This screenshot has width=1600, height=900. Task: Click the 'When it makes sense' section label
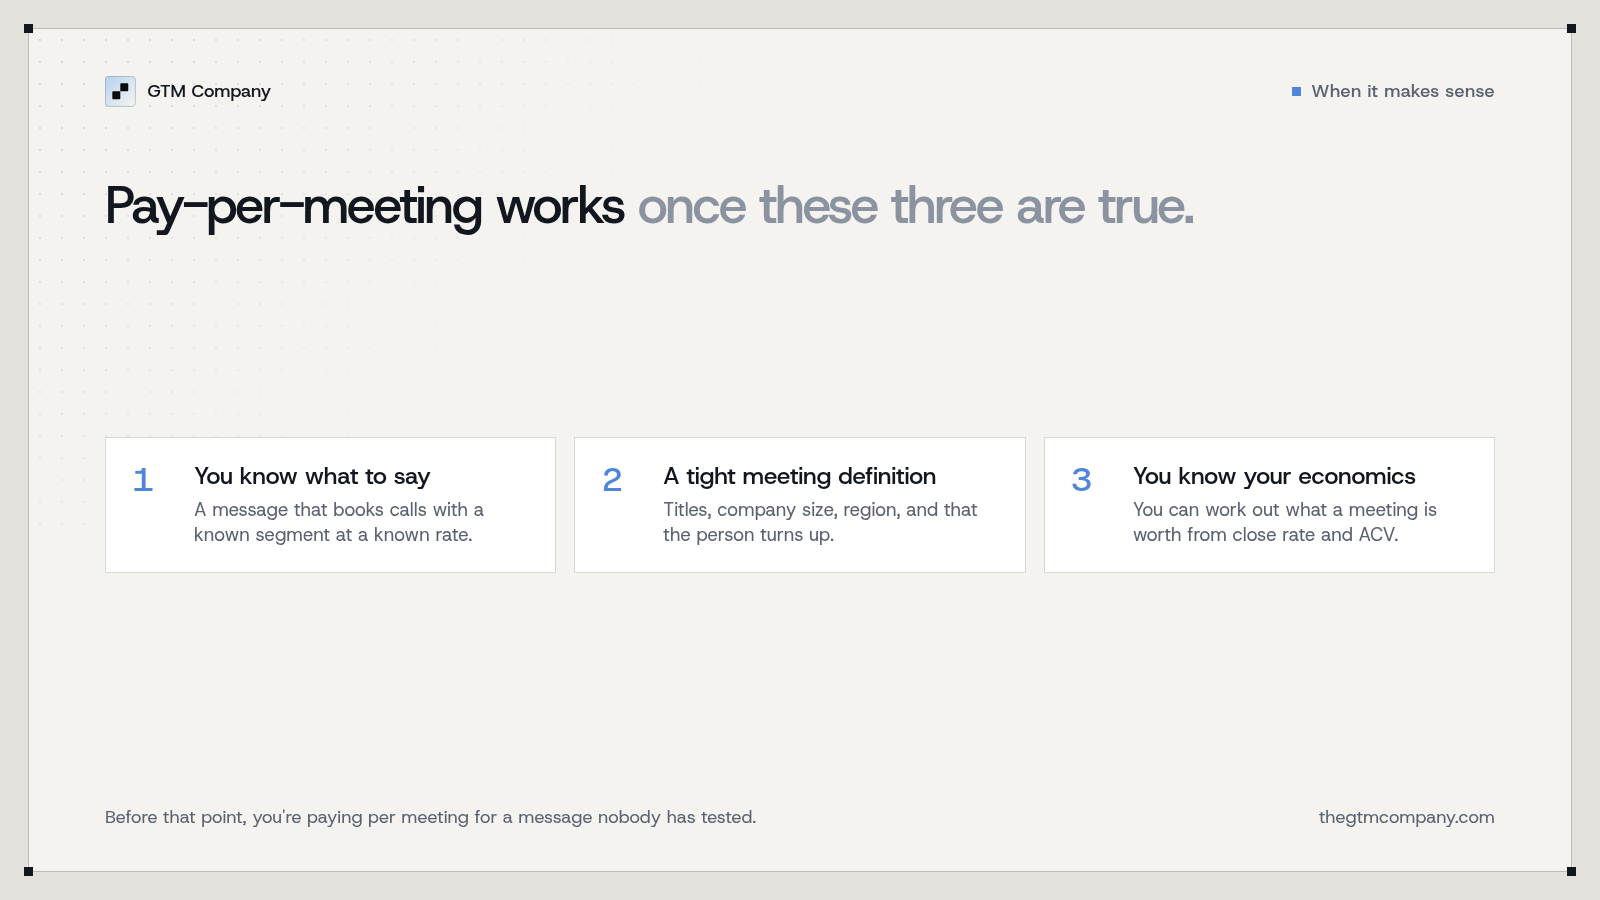tap(1402, 91)
